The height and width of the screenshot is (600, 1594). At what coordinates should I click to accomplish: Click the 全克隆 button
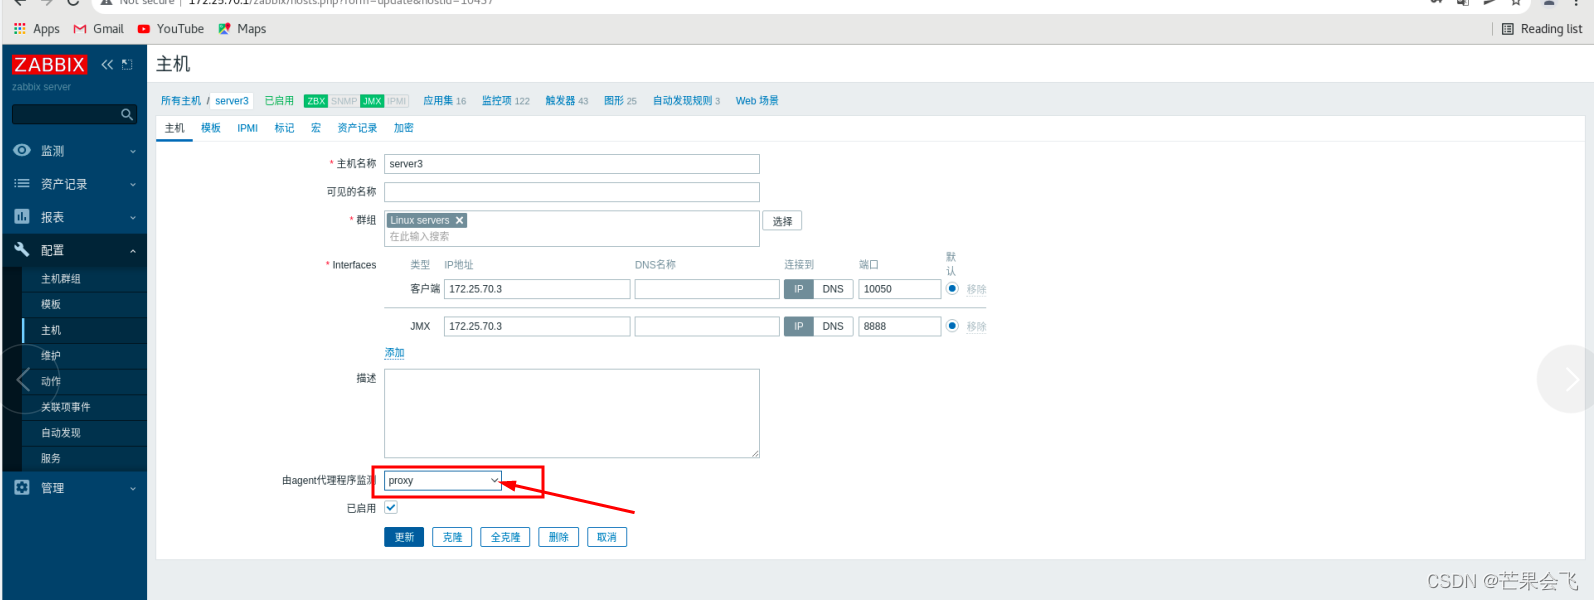505,537
